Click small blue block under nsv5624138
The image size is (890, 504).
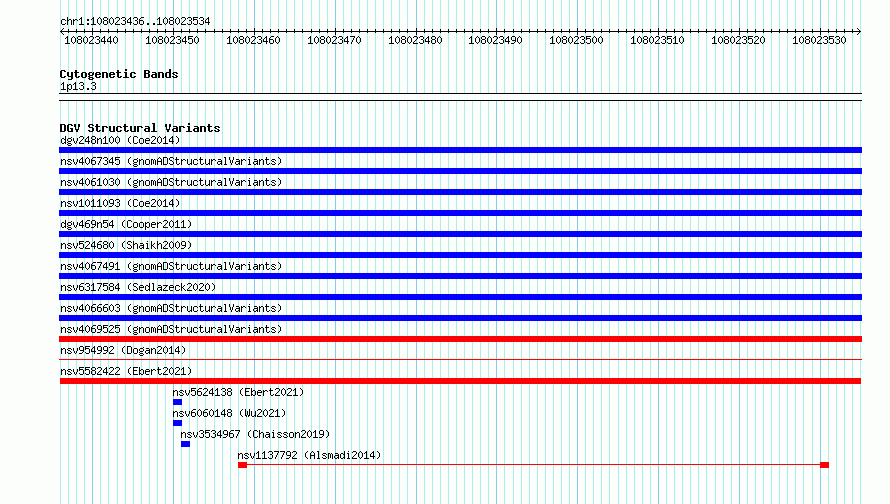[x=178, y=402]
